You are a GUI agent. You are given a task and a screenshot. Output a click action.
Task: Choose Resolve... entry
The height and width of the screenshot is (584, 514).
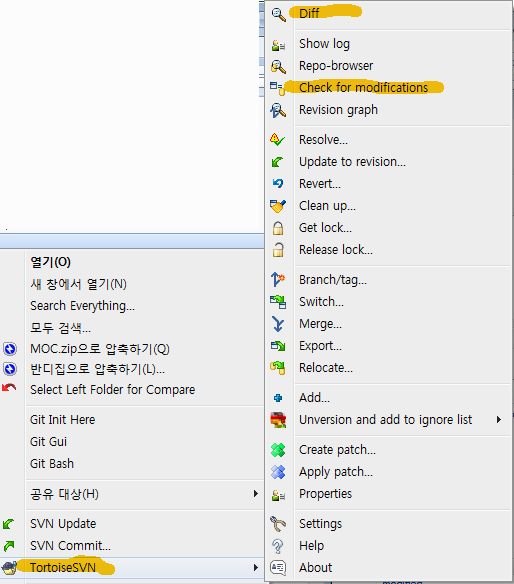pos(323,140)
